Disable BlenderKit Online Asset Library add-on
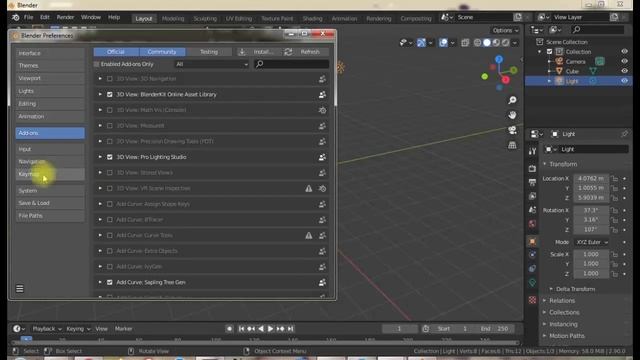Image resolution: width=640 pixels, height=360 pixels. [x=109, y=94]
